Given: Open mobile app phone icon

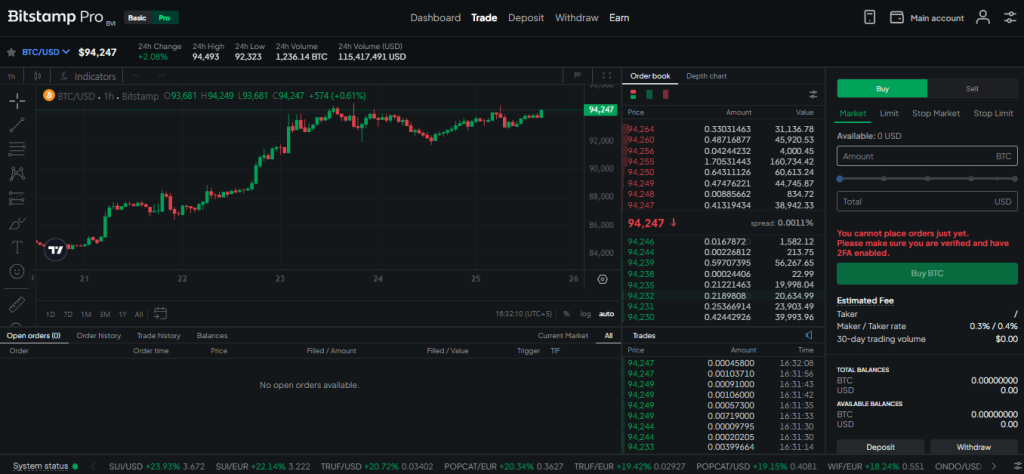Looking at the screenshot, I should tap(869, 18).
